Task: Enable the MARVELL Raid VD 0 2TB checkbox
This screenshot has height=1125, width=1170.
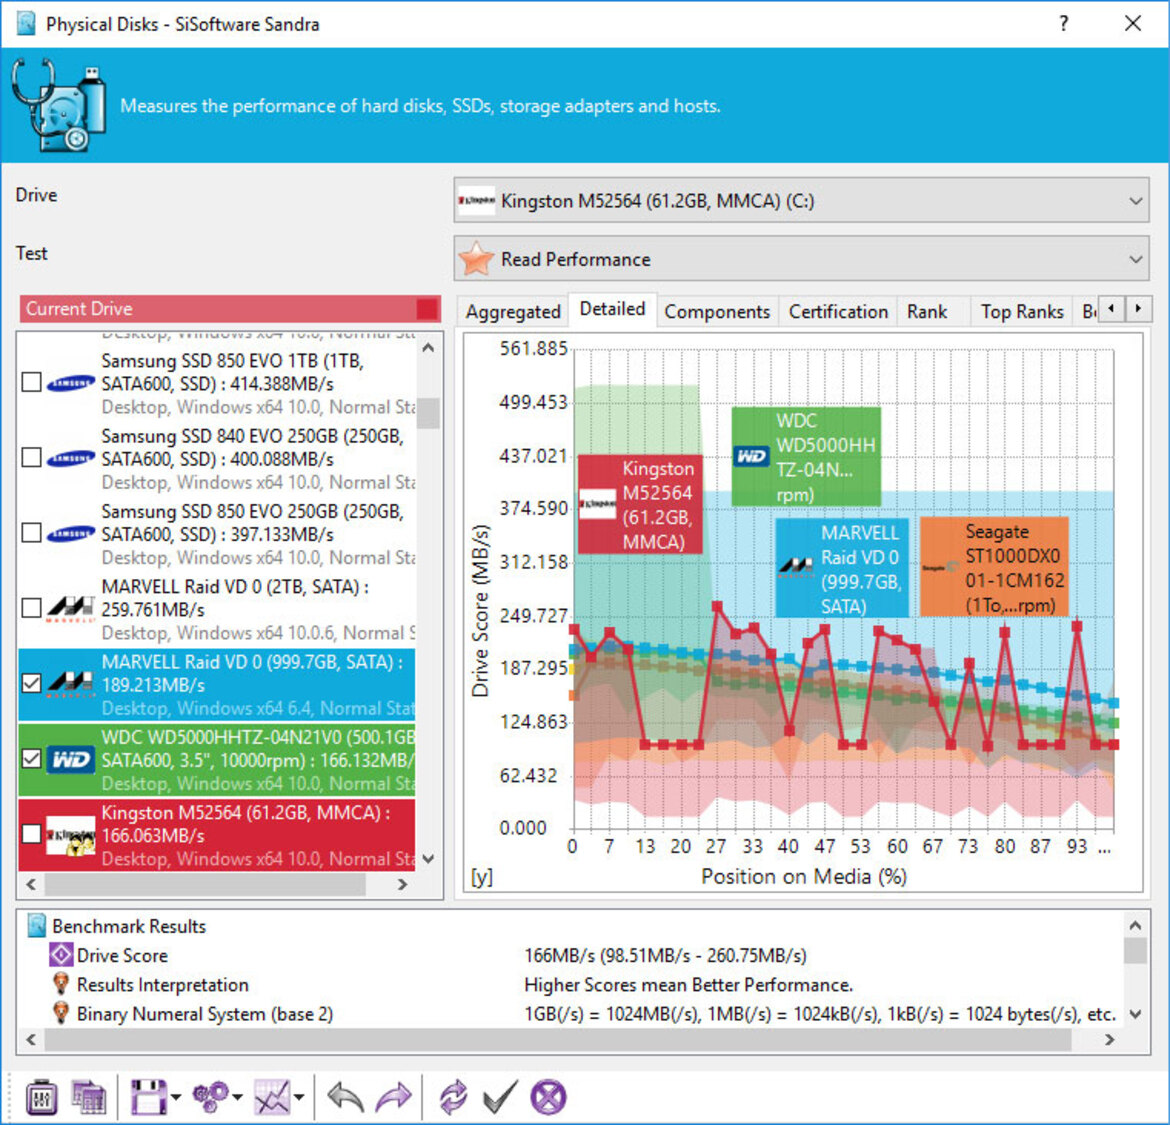Action: point(31,608)
